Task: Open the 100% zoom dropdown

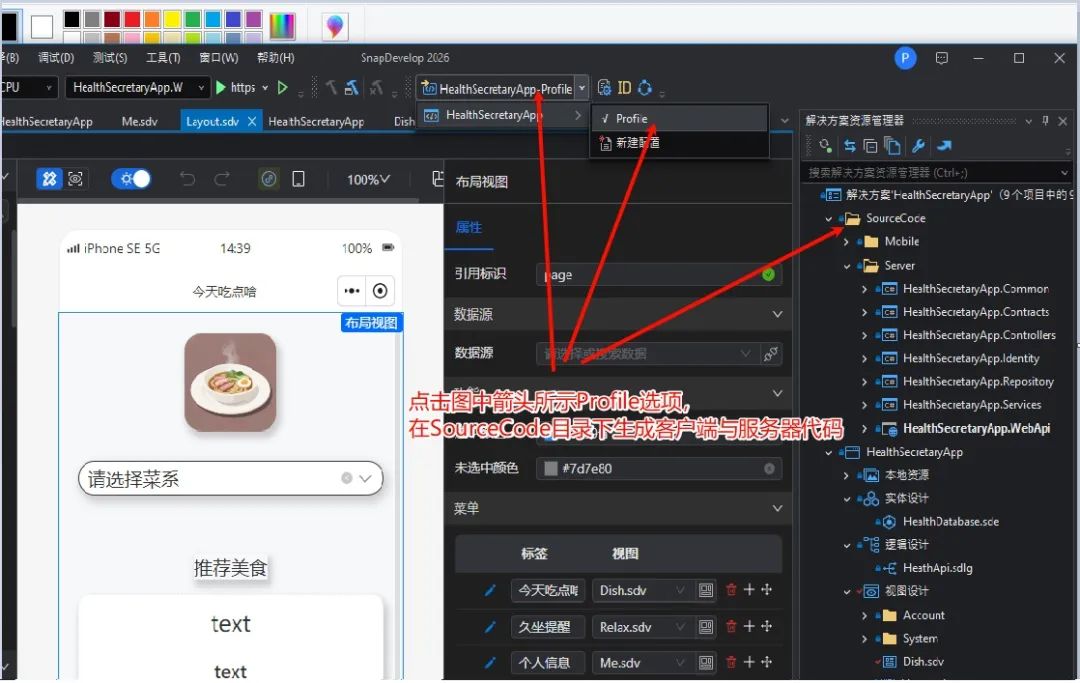Action: 368,179
